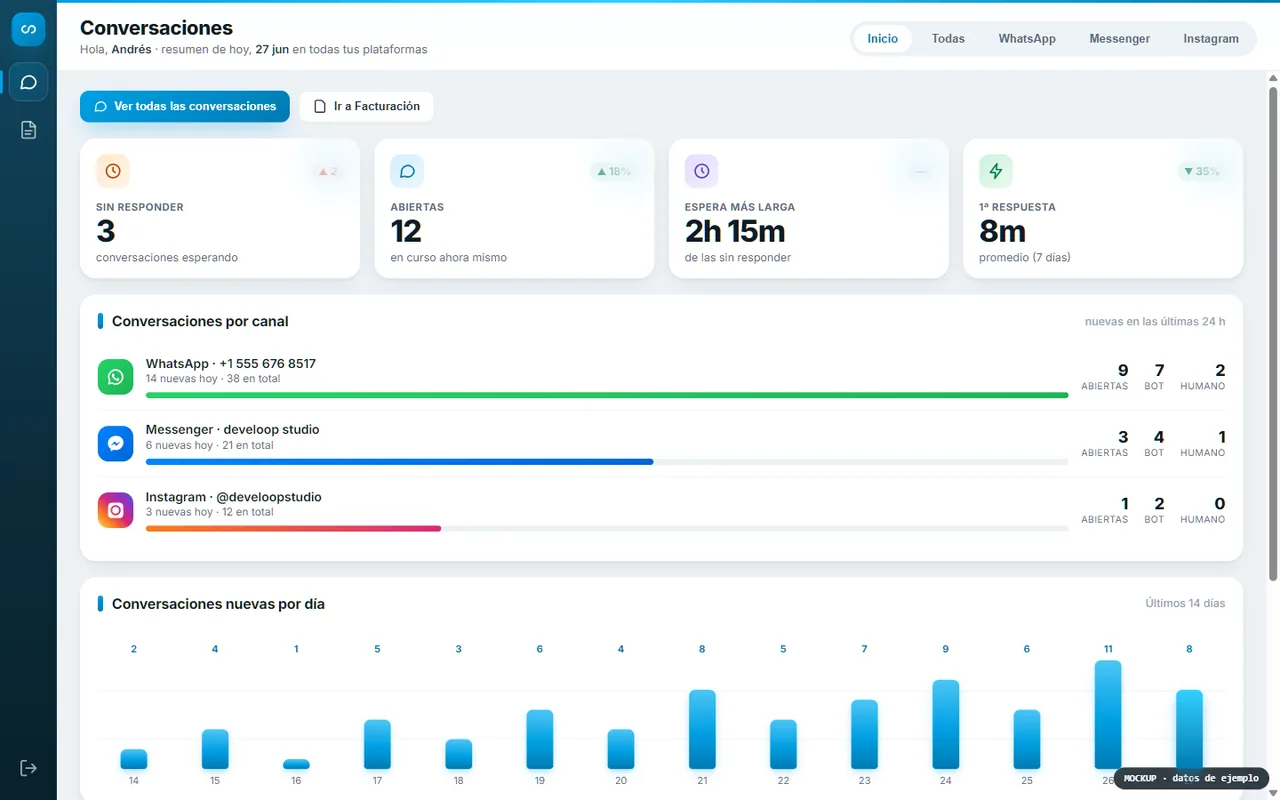
Task: Click Instagram Humano count 0
Action: [x=1220, y=504]
